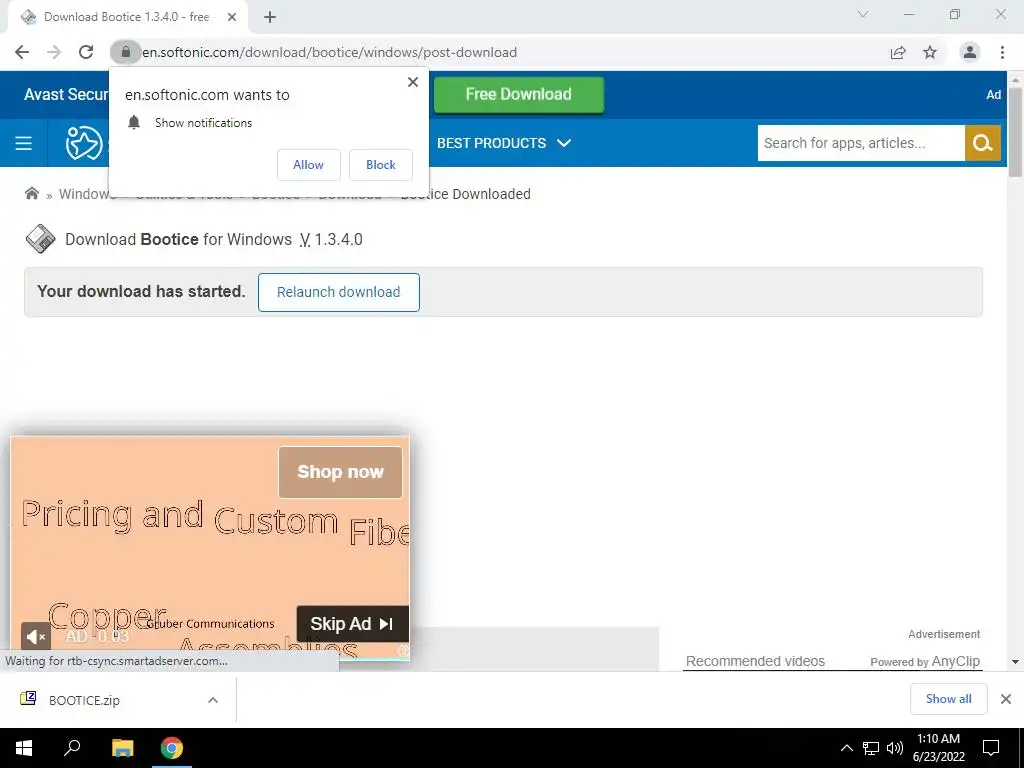Open the taskbar clock and date
This screenshot has width=1024, height=768.
pyautogui.click(x=938, y=748)
